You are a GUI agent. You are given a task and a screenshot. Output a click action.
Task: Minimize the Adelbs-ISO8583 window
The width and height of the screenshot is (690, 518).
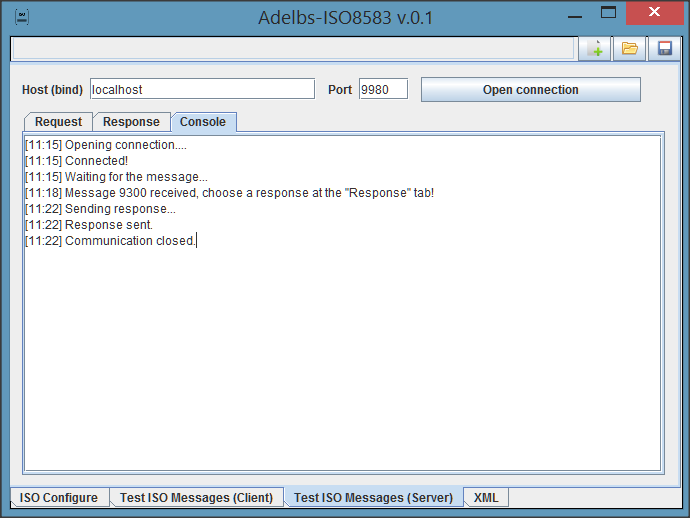pos(573,15)
